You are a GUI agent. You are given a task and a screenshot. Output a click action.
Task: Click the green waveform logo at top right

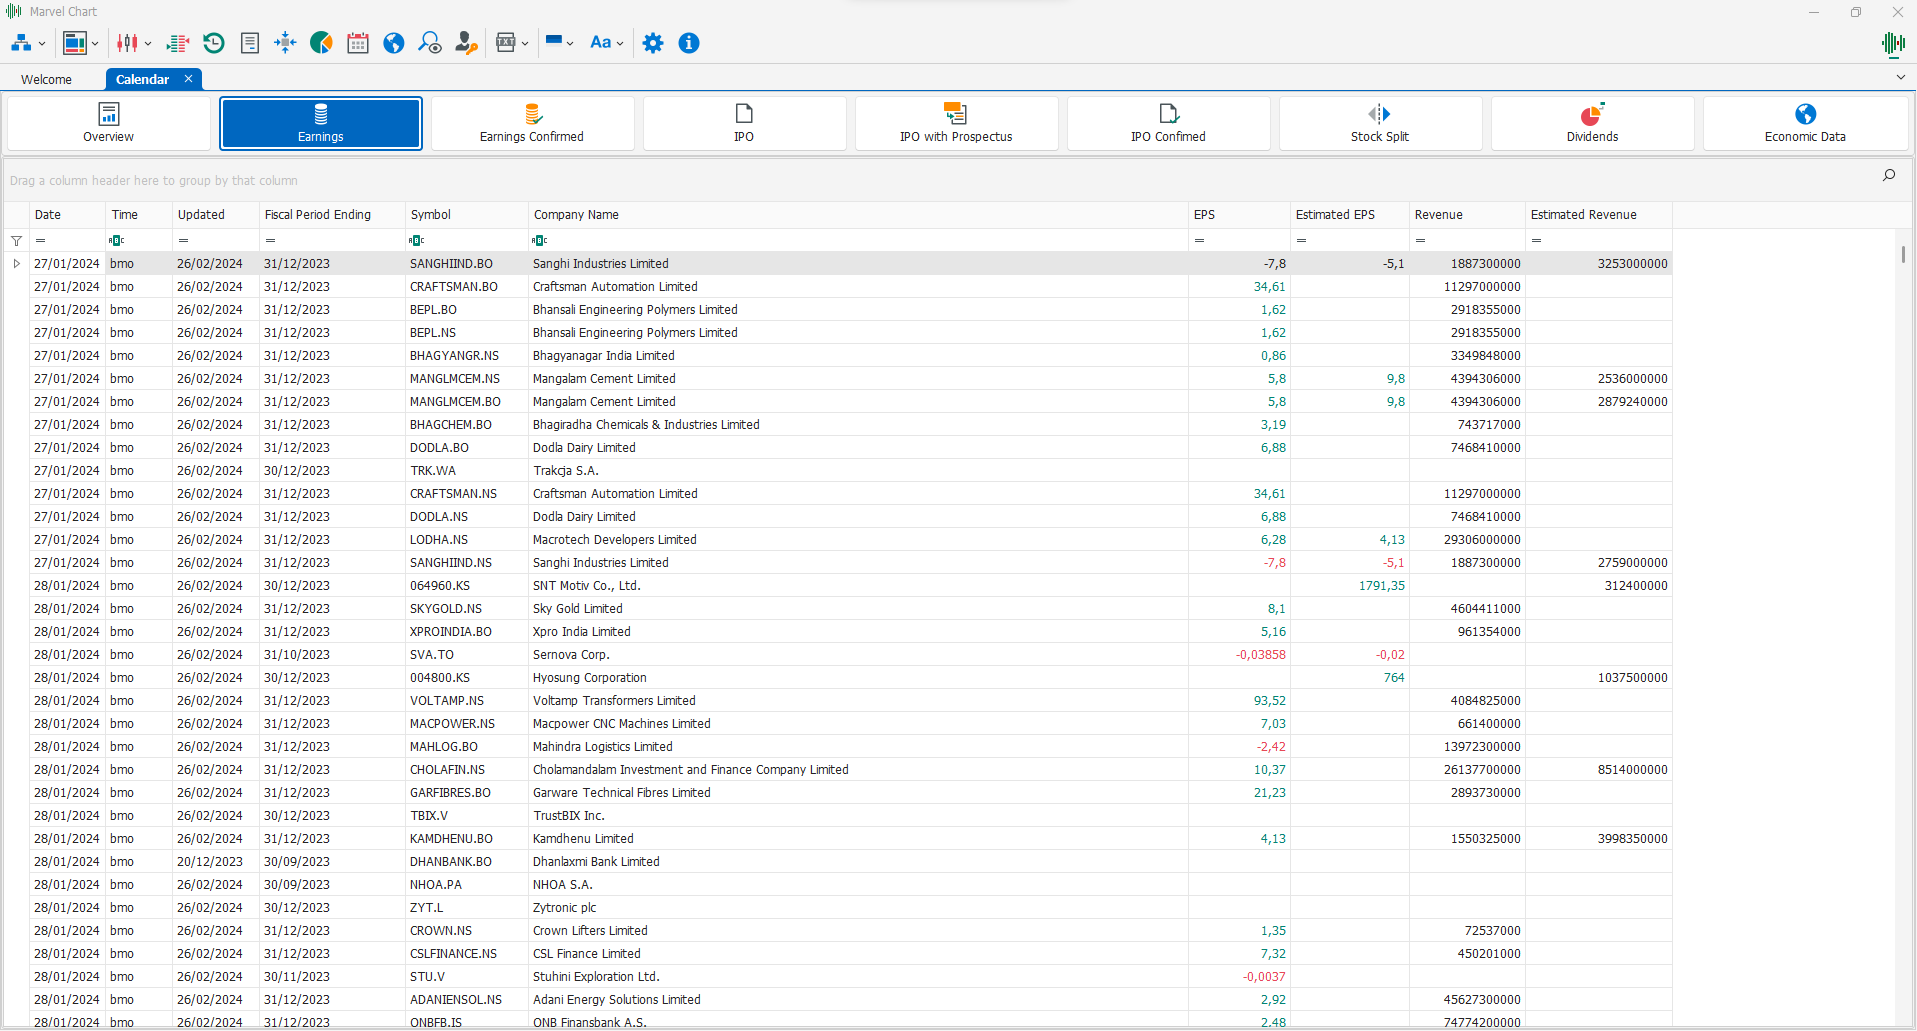1893,43
